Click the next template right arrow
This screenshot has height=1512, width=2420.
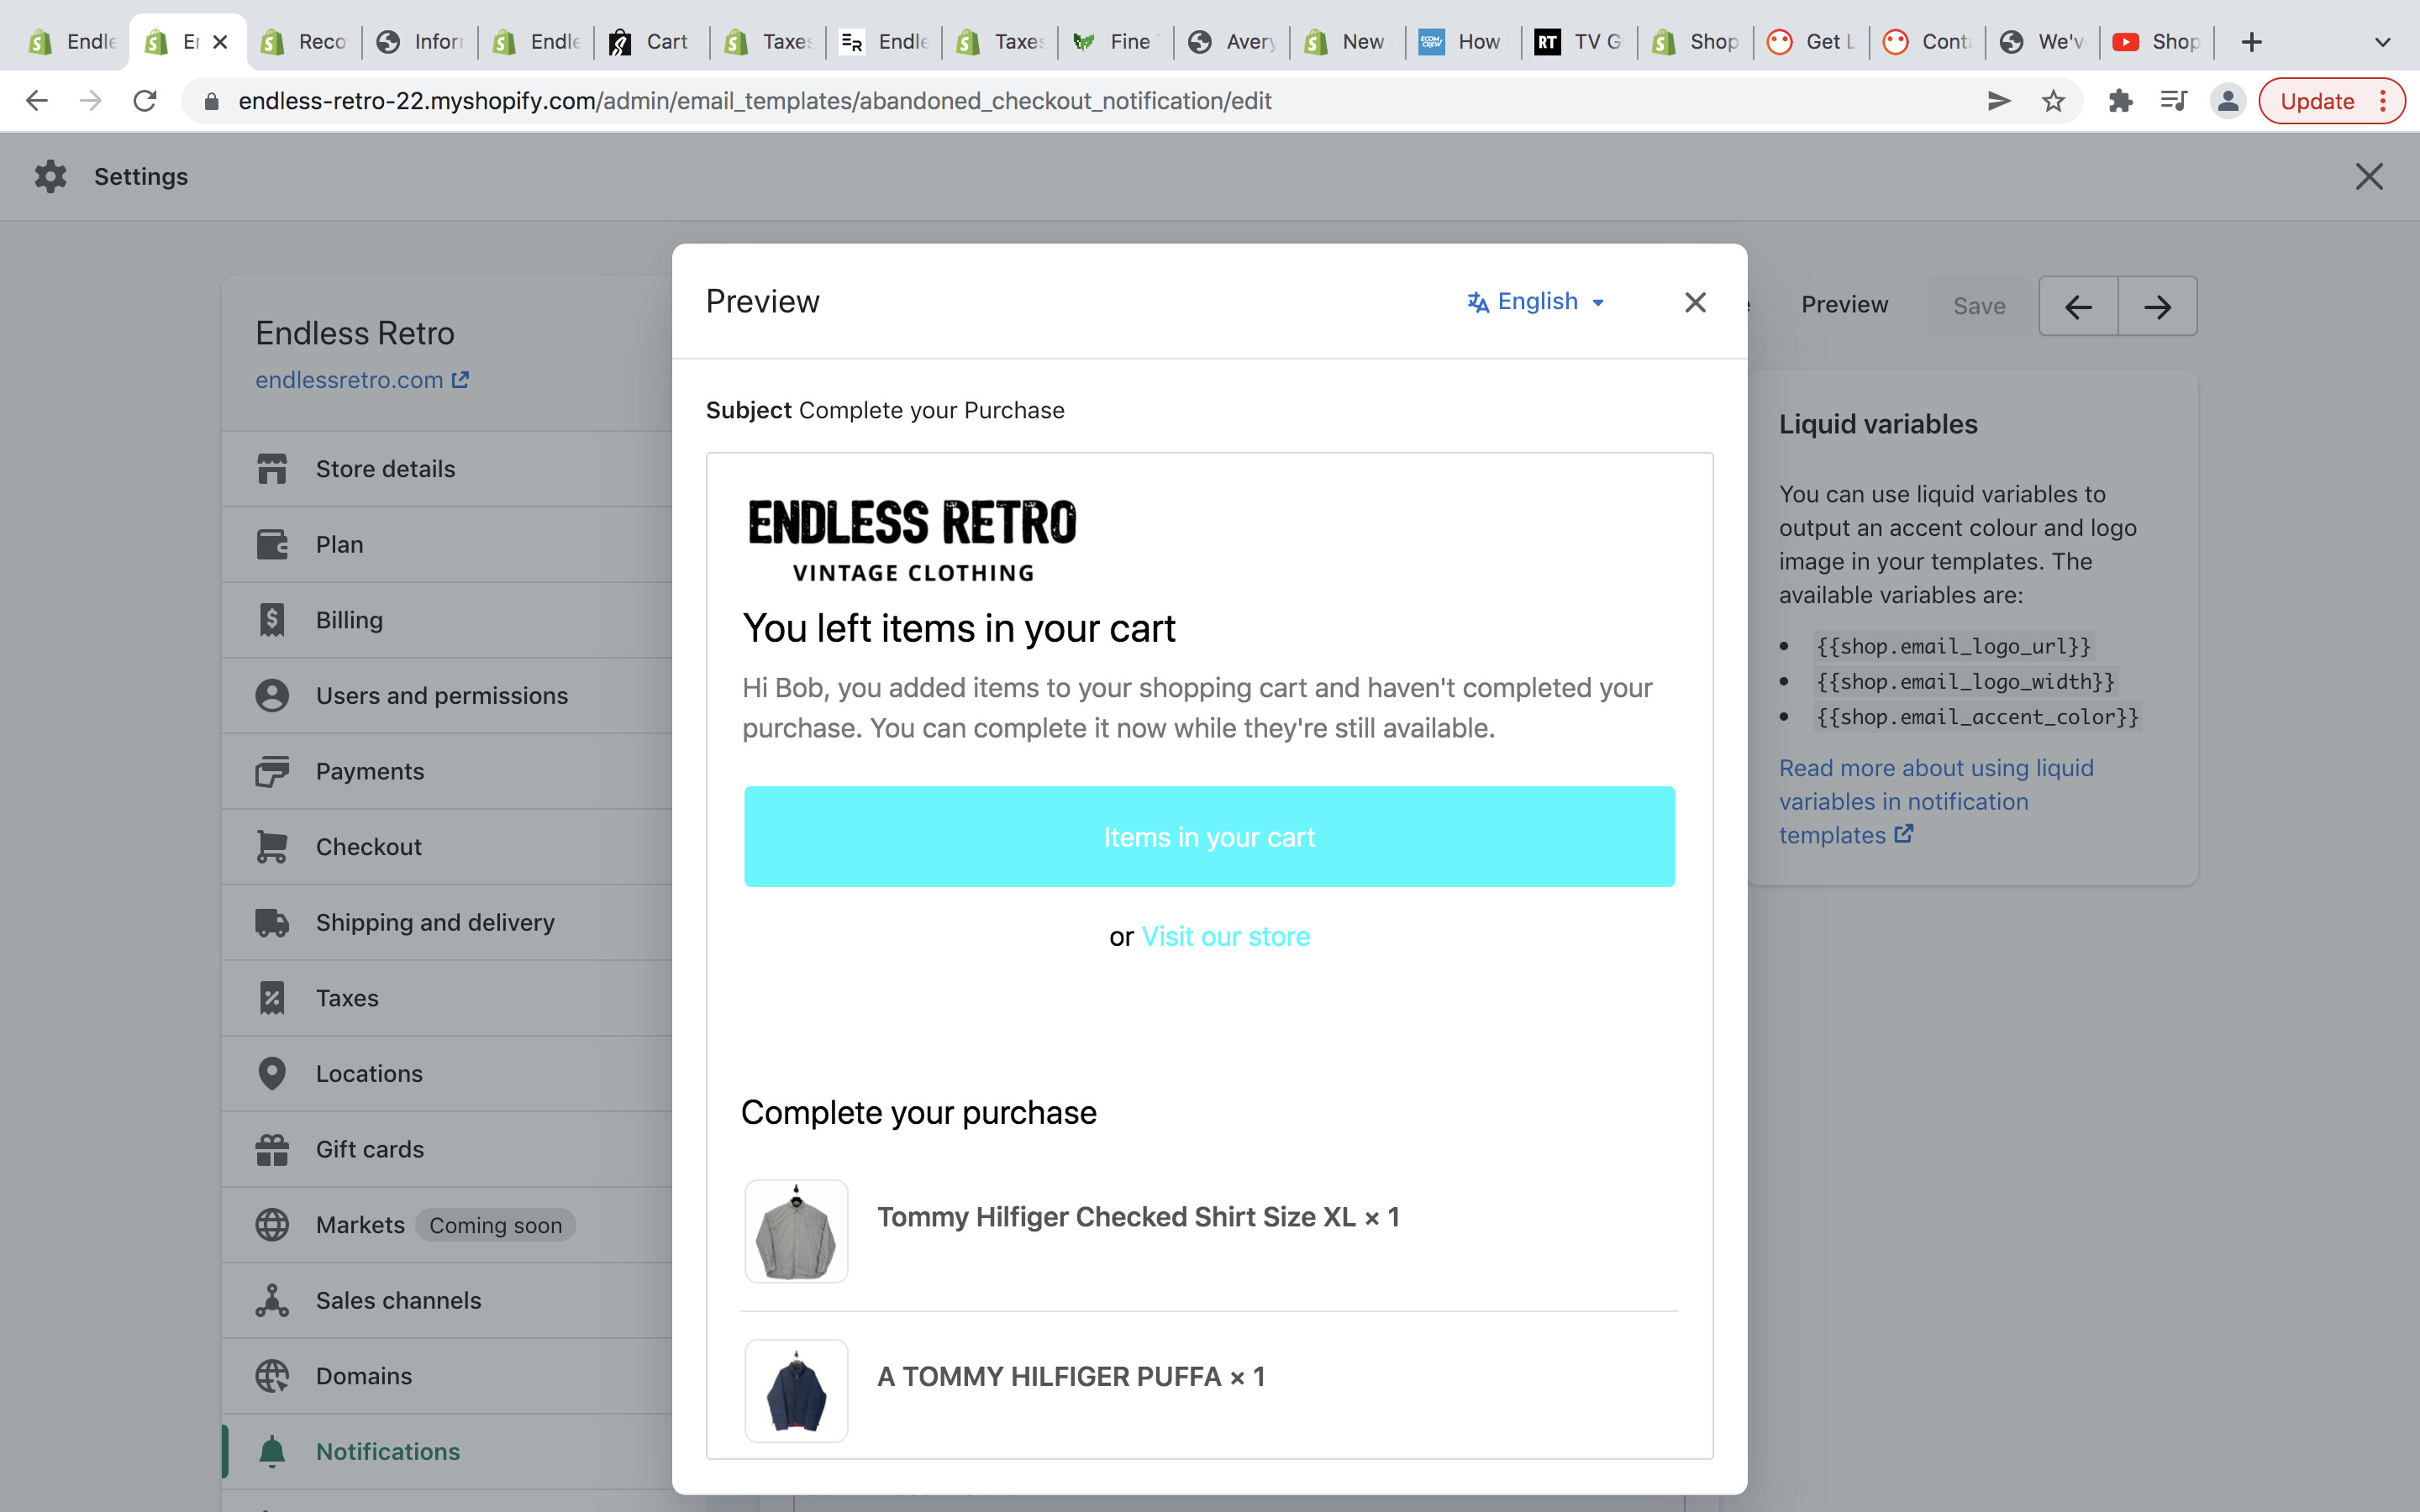(2157, 306)
